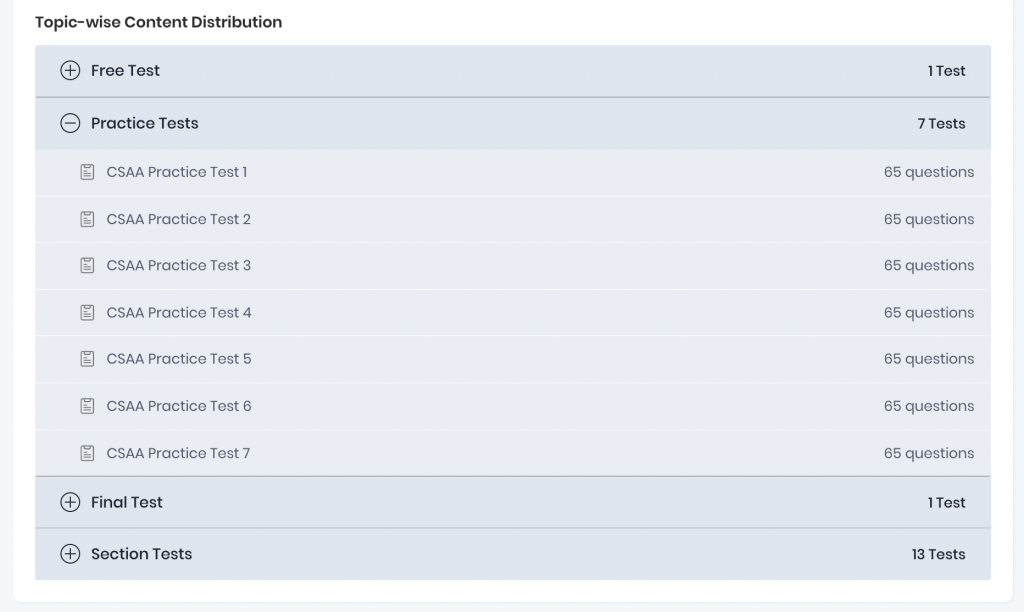Click the clipboard icon beside CSAA Practice Test 7

[87, 453]
